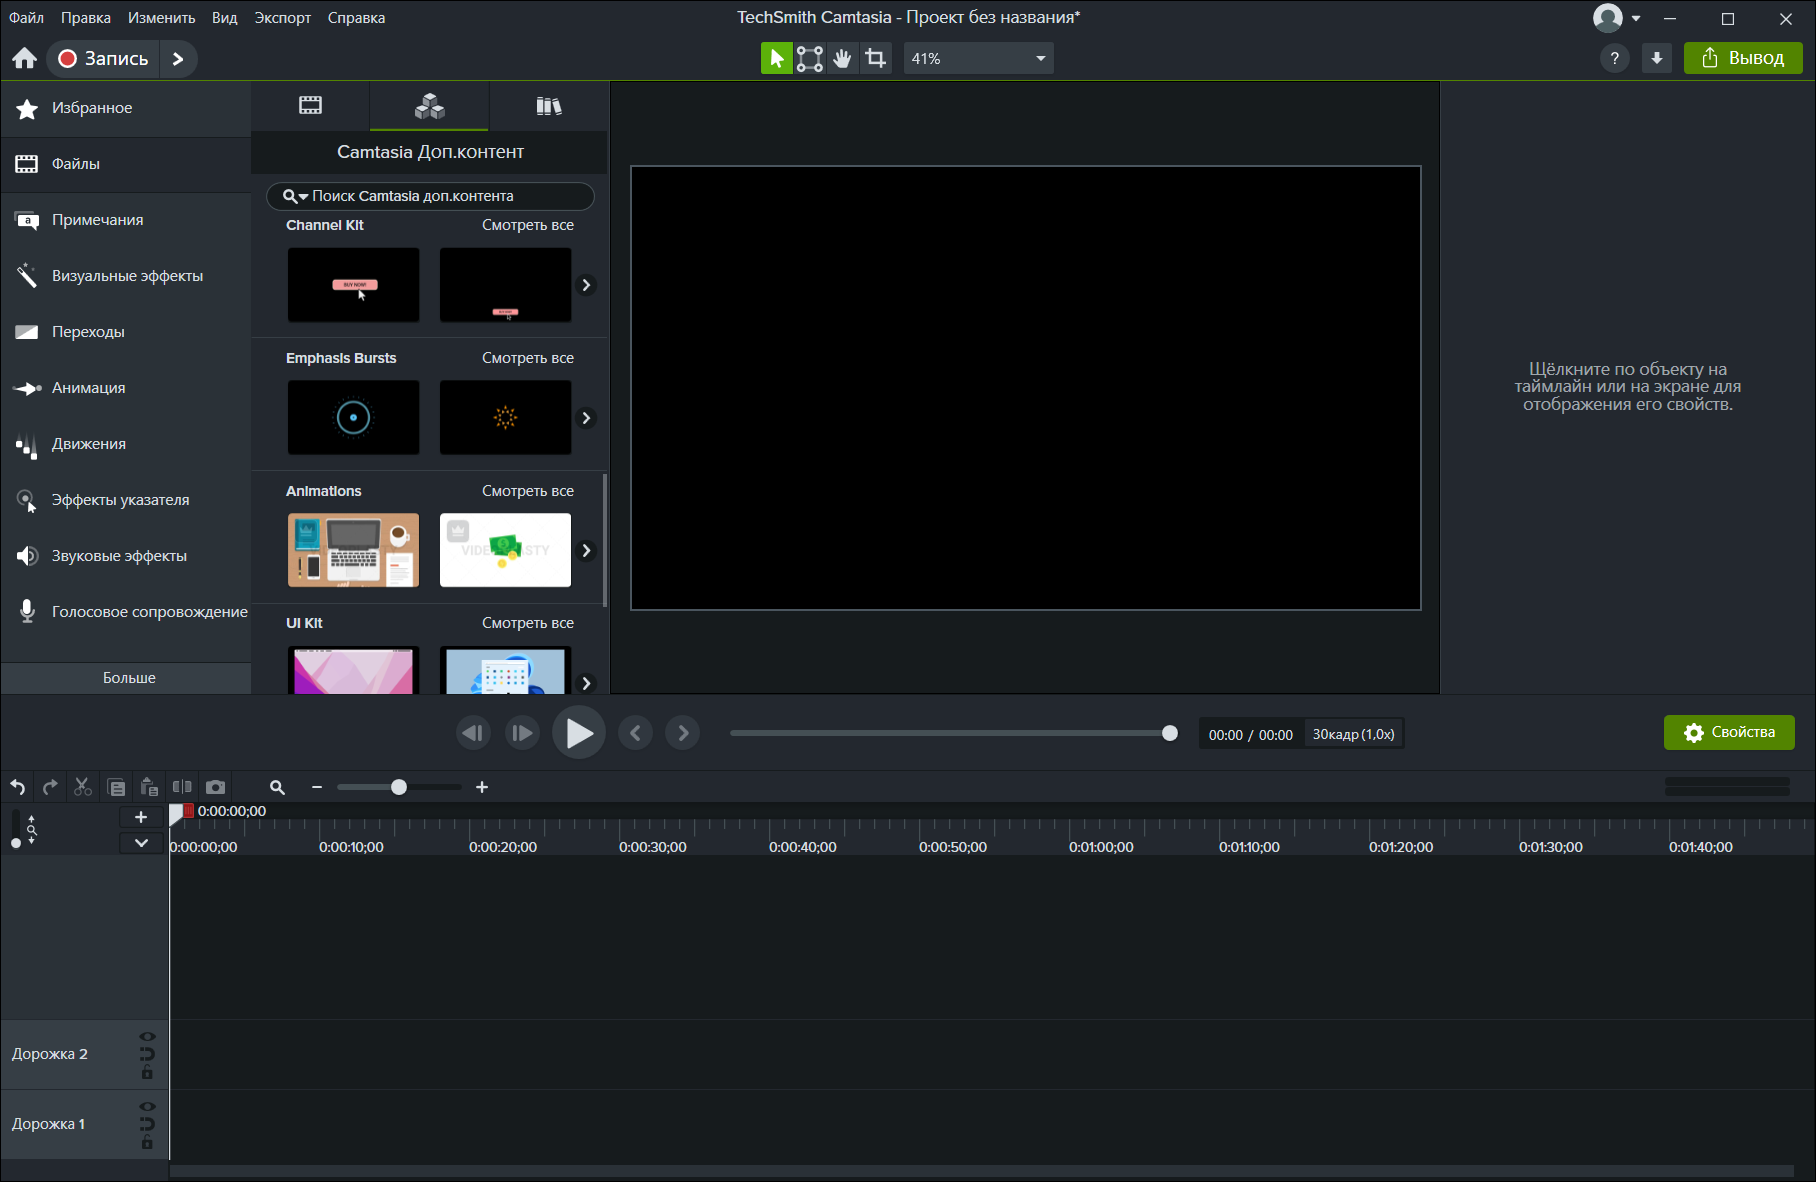Screen dimensions: 1816x1182
Task: Jump to the previous marker
Action: pos(635,733)
